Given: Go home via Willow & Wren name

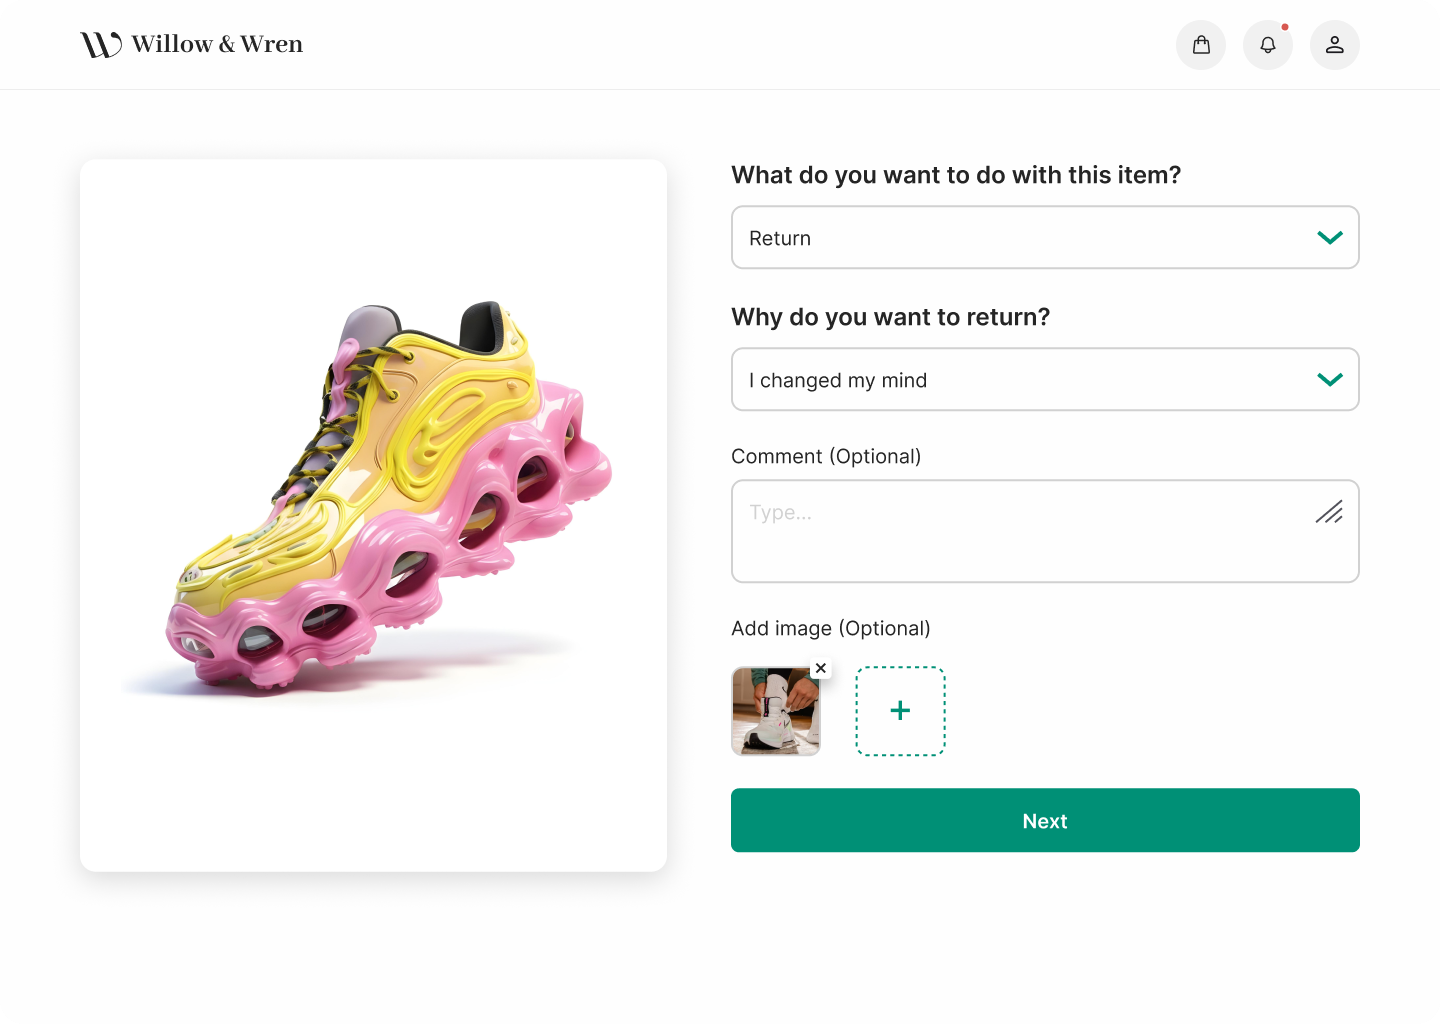Looking at the screenshot, I should click(x=217, y=44).
